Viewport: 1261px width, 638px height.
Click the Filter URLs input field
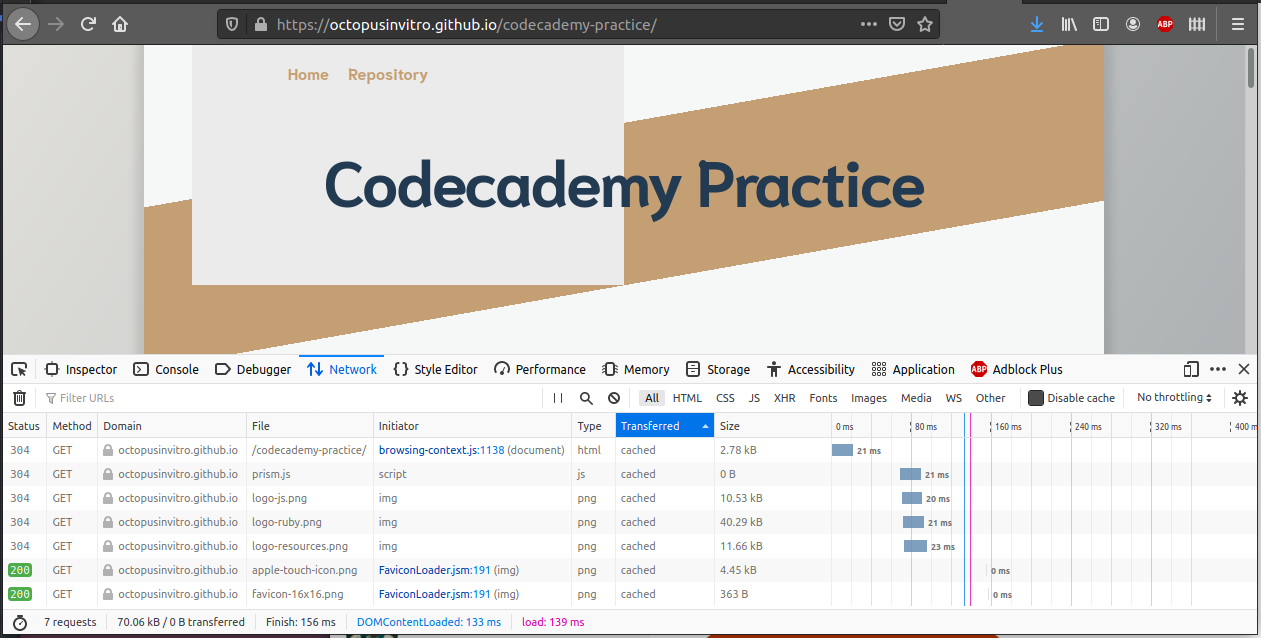coord(290,398)
